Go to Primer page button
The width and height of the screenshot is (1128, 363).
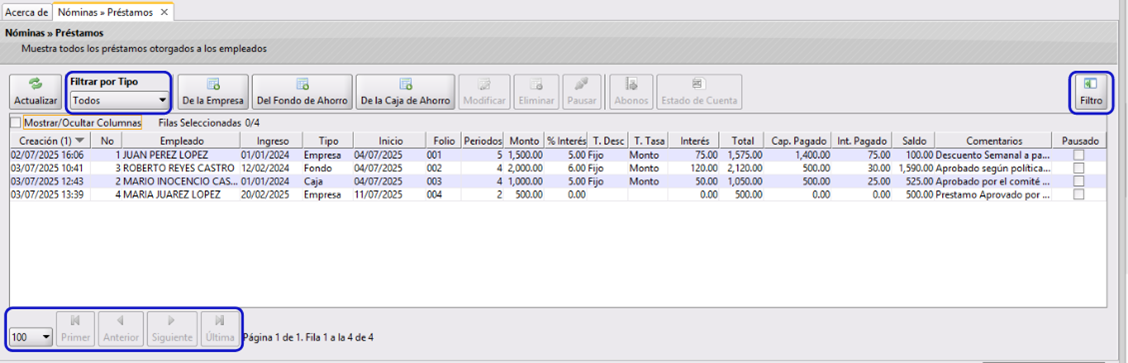[76, 329]
